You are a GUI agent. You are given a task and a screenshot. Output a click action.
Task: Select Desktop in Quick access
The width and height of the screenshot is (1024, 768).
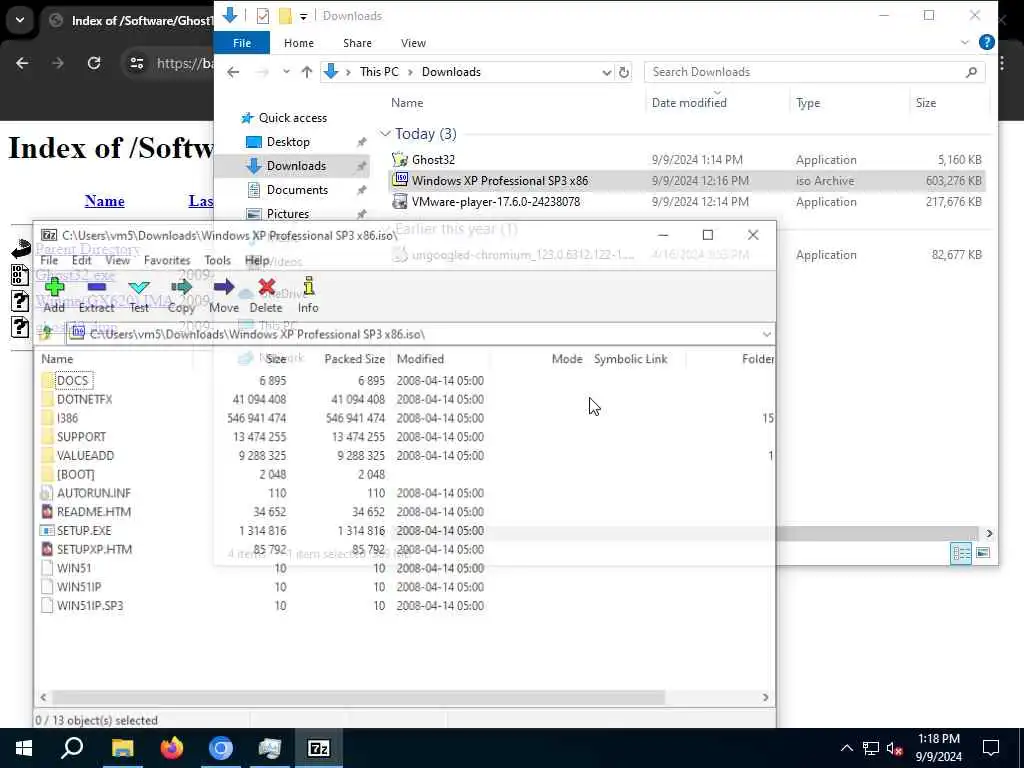[x=288, y=142]
